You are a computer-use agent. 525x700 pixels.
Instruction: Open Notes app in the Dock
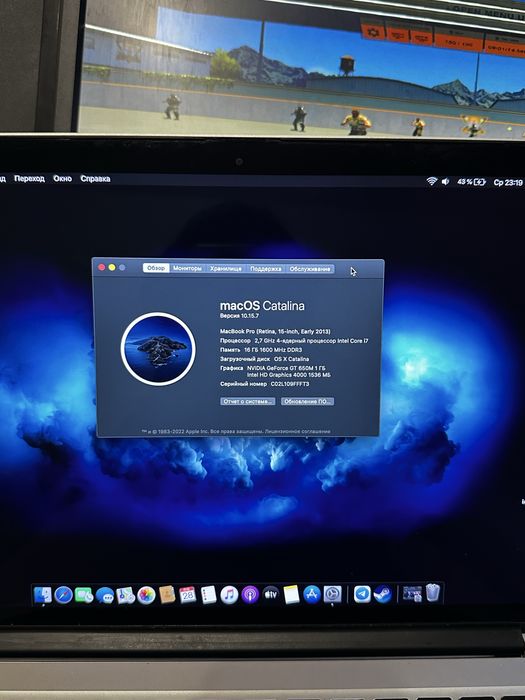tap(292, 595)
